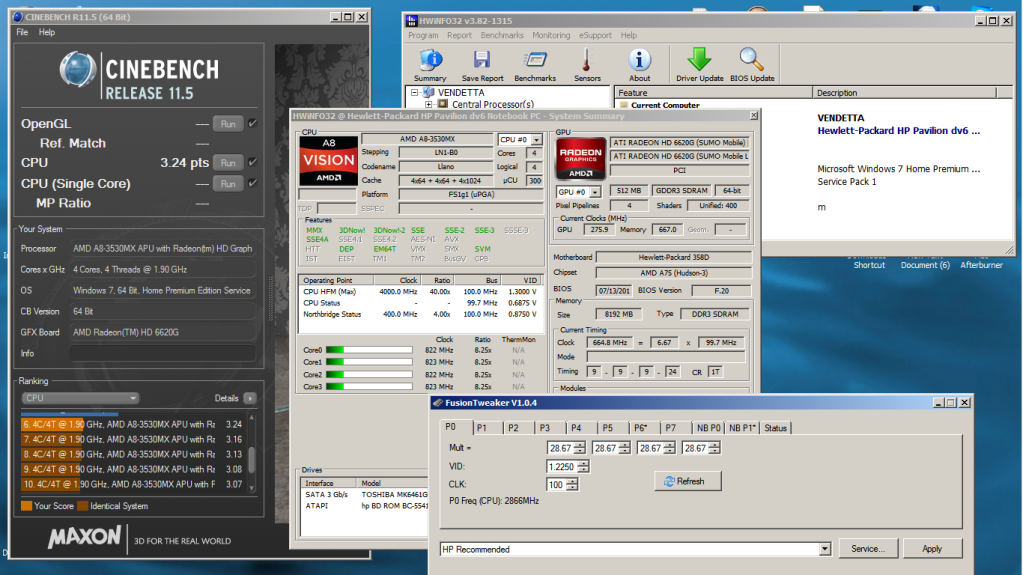Click Hewlett-Packard HP Pavilion dv6 link text
The height and width of the screenshot is (575, 1023).
[898, 131]
